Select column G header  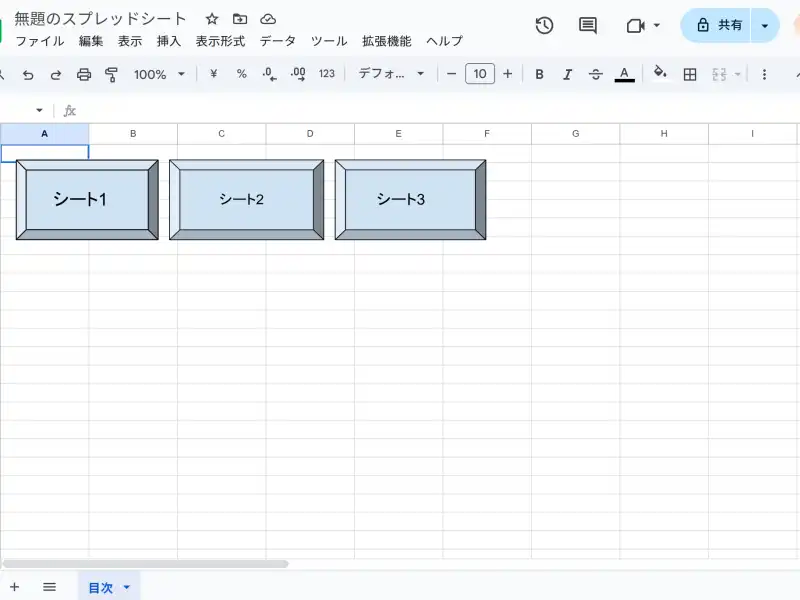576,134
